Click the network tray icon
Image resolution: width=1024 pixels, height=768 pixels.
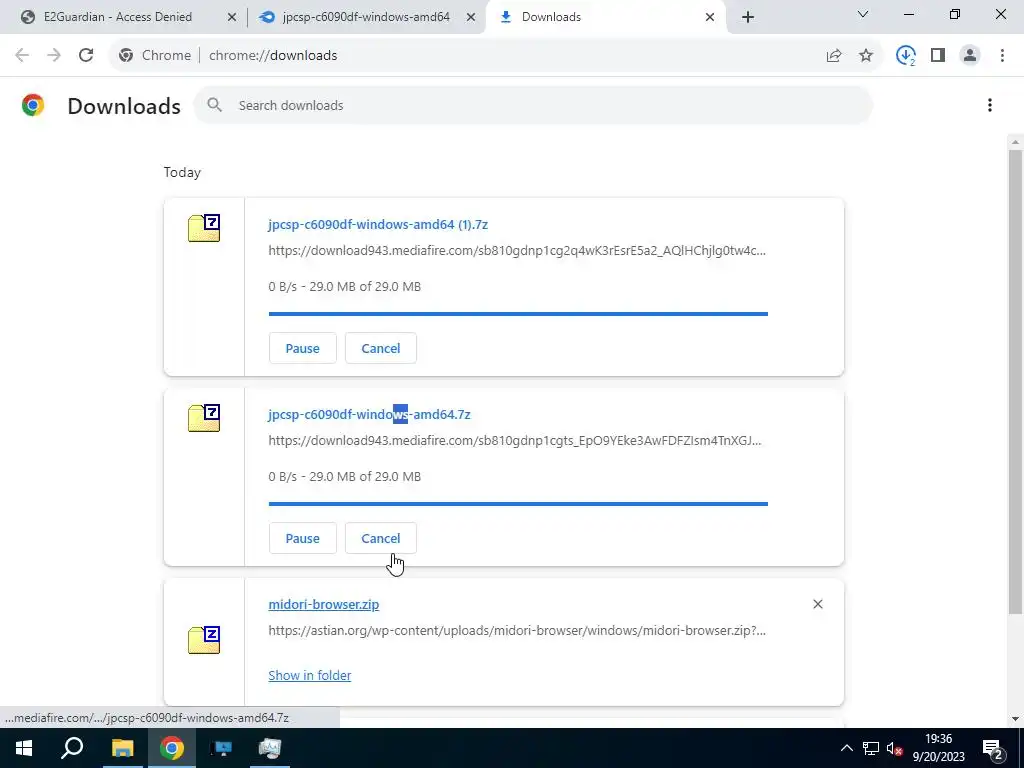click(x=871, y=748)
